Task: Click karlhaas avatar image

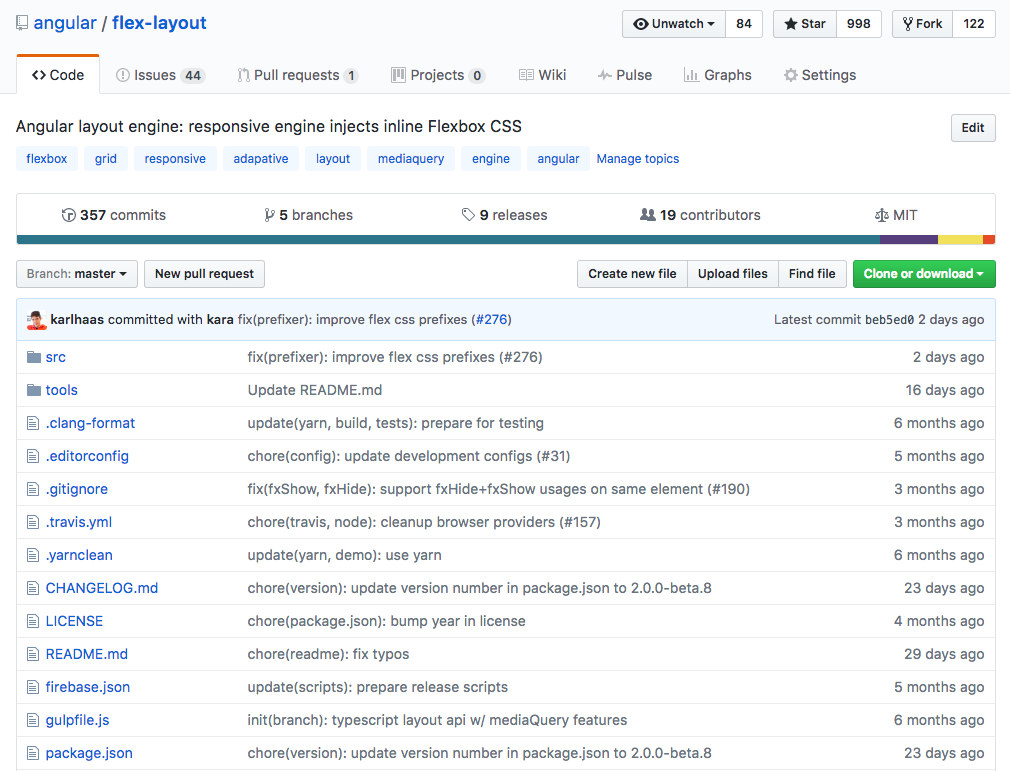Action: (37, 319)
